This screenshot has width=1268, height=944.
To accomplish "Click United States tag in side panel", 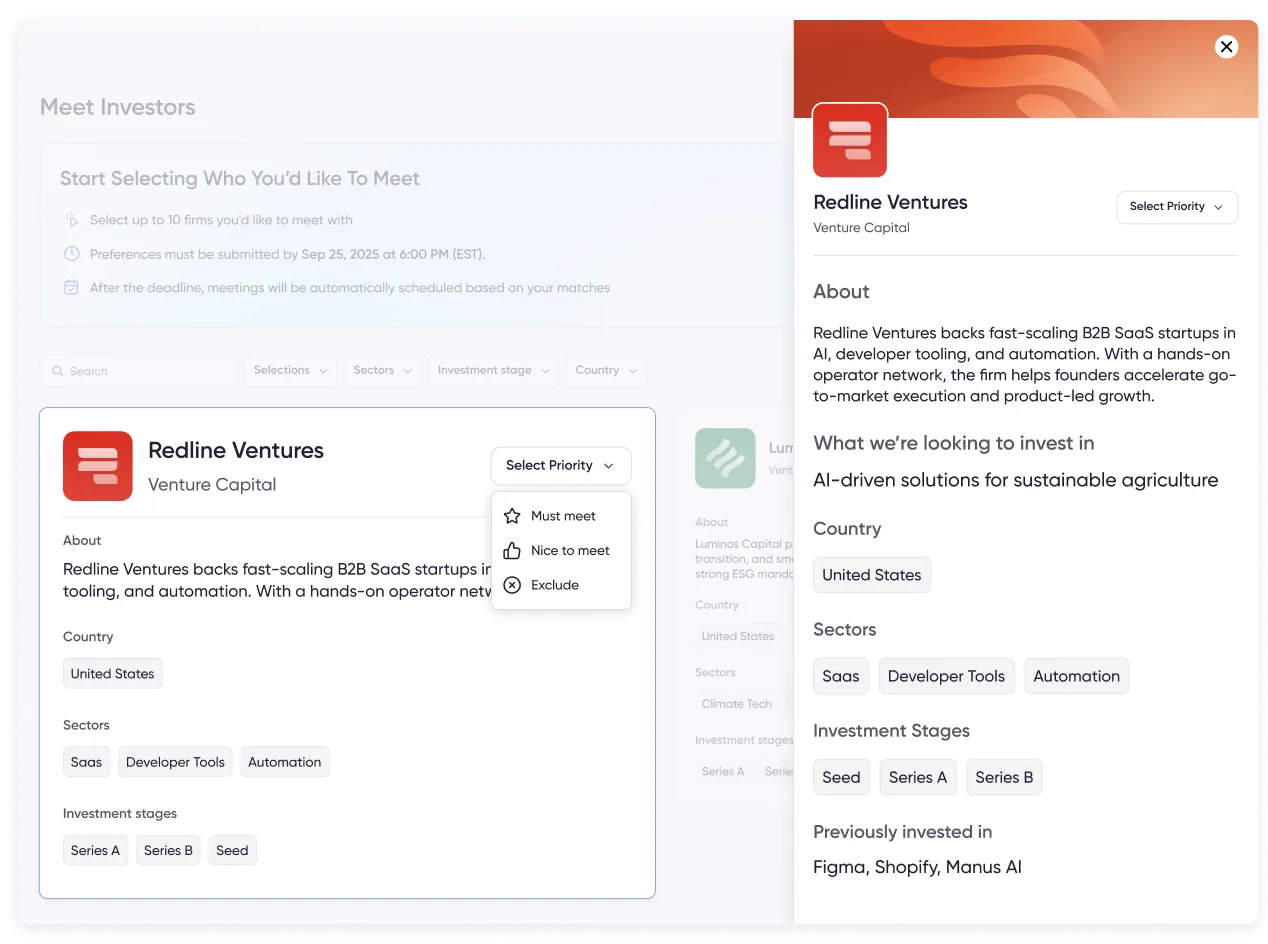I will pos(872,575).
